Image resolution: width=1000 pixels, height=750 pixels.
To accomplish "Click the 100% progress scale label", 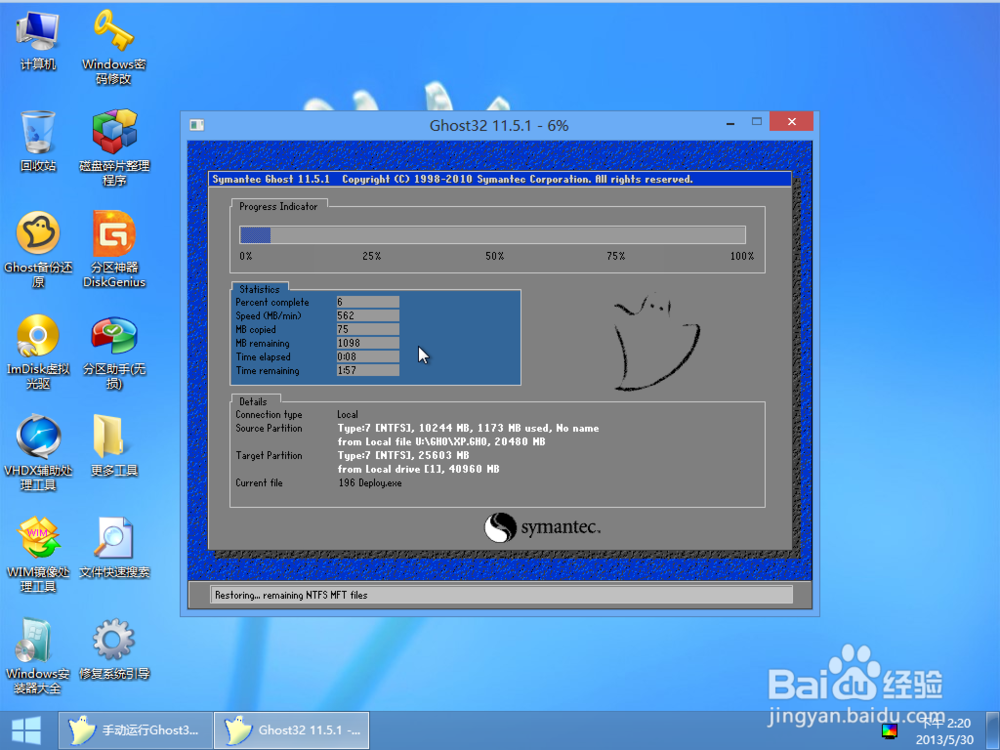I will click(742, 256).
